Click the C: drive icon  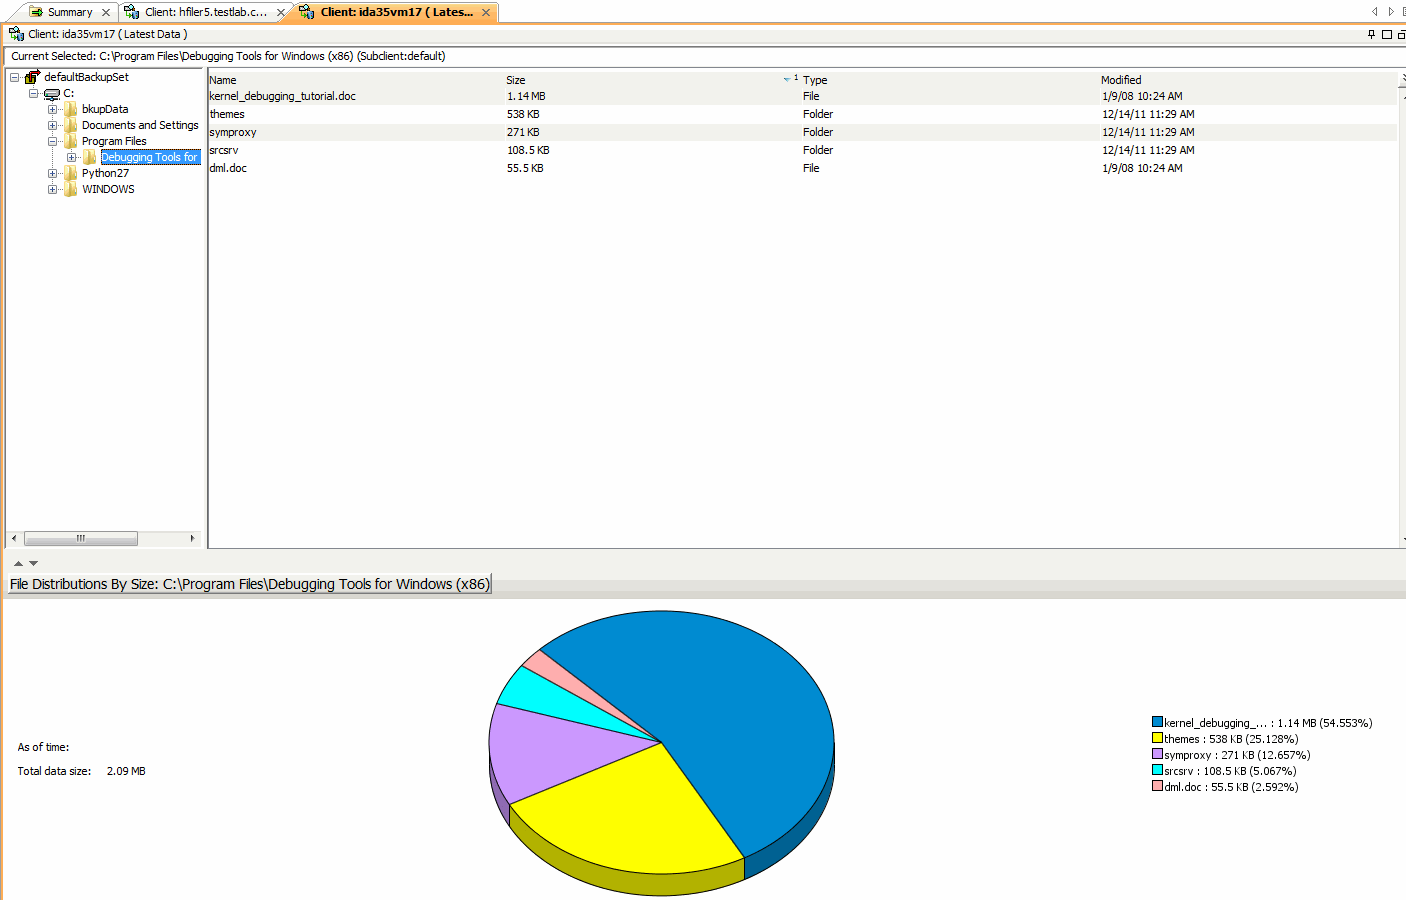click(x=52, y=93)
